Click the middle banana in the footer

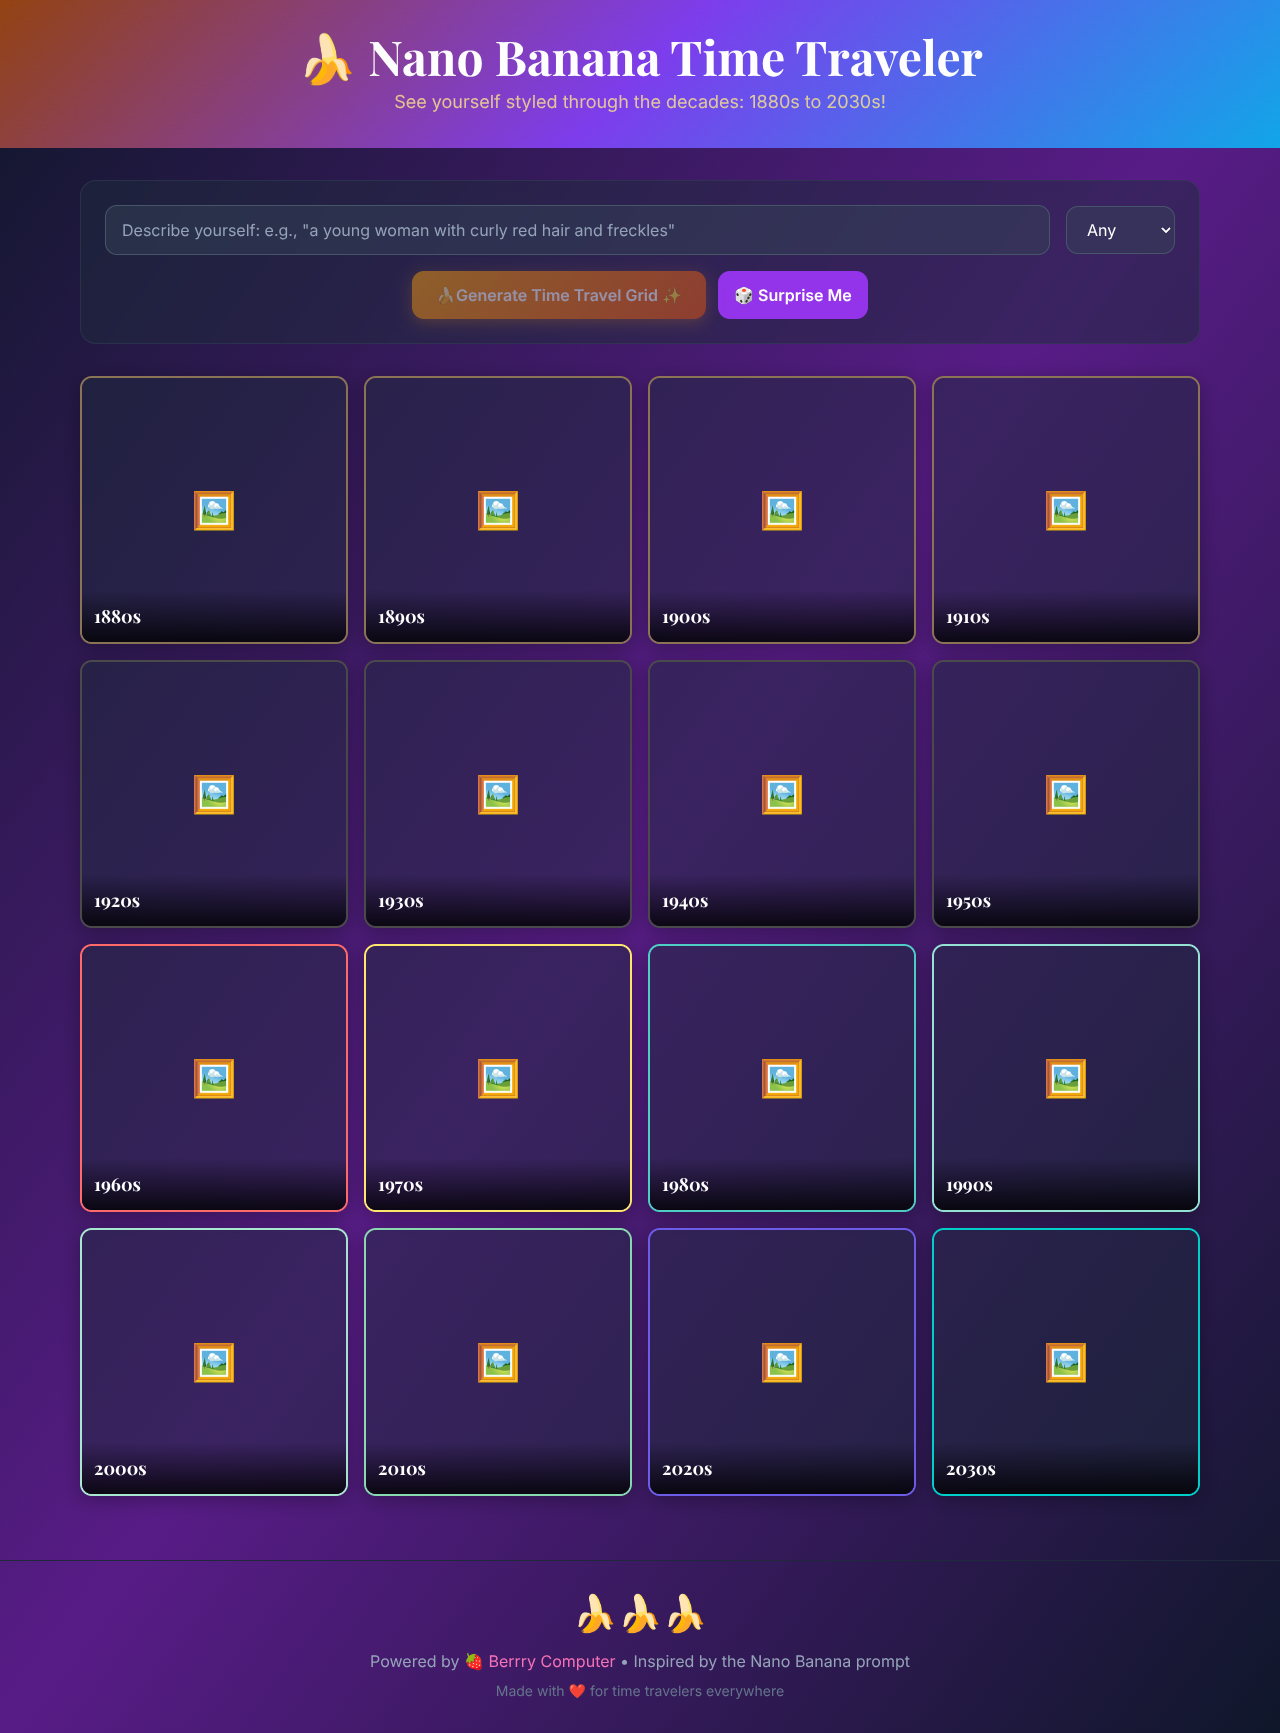pos(640,1614)
